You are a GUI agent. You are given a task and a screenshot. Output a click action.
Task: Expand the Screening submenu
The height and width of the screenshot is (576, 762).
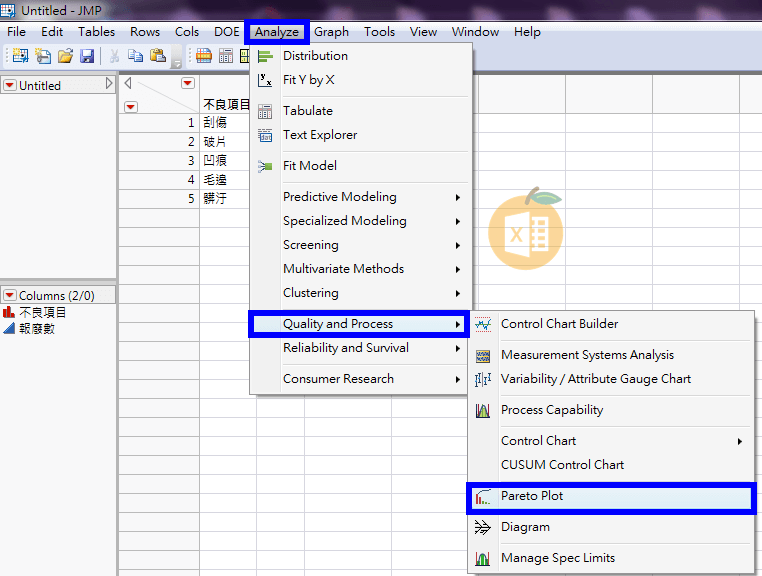pyautogui.click(x=360, y=245)
